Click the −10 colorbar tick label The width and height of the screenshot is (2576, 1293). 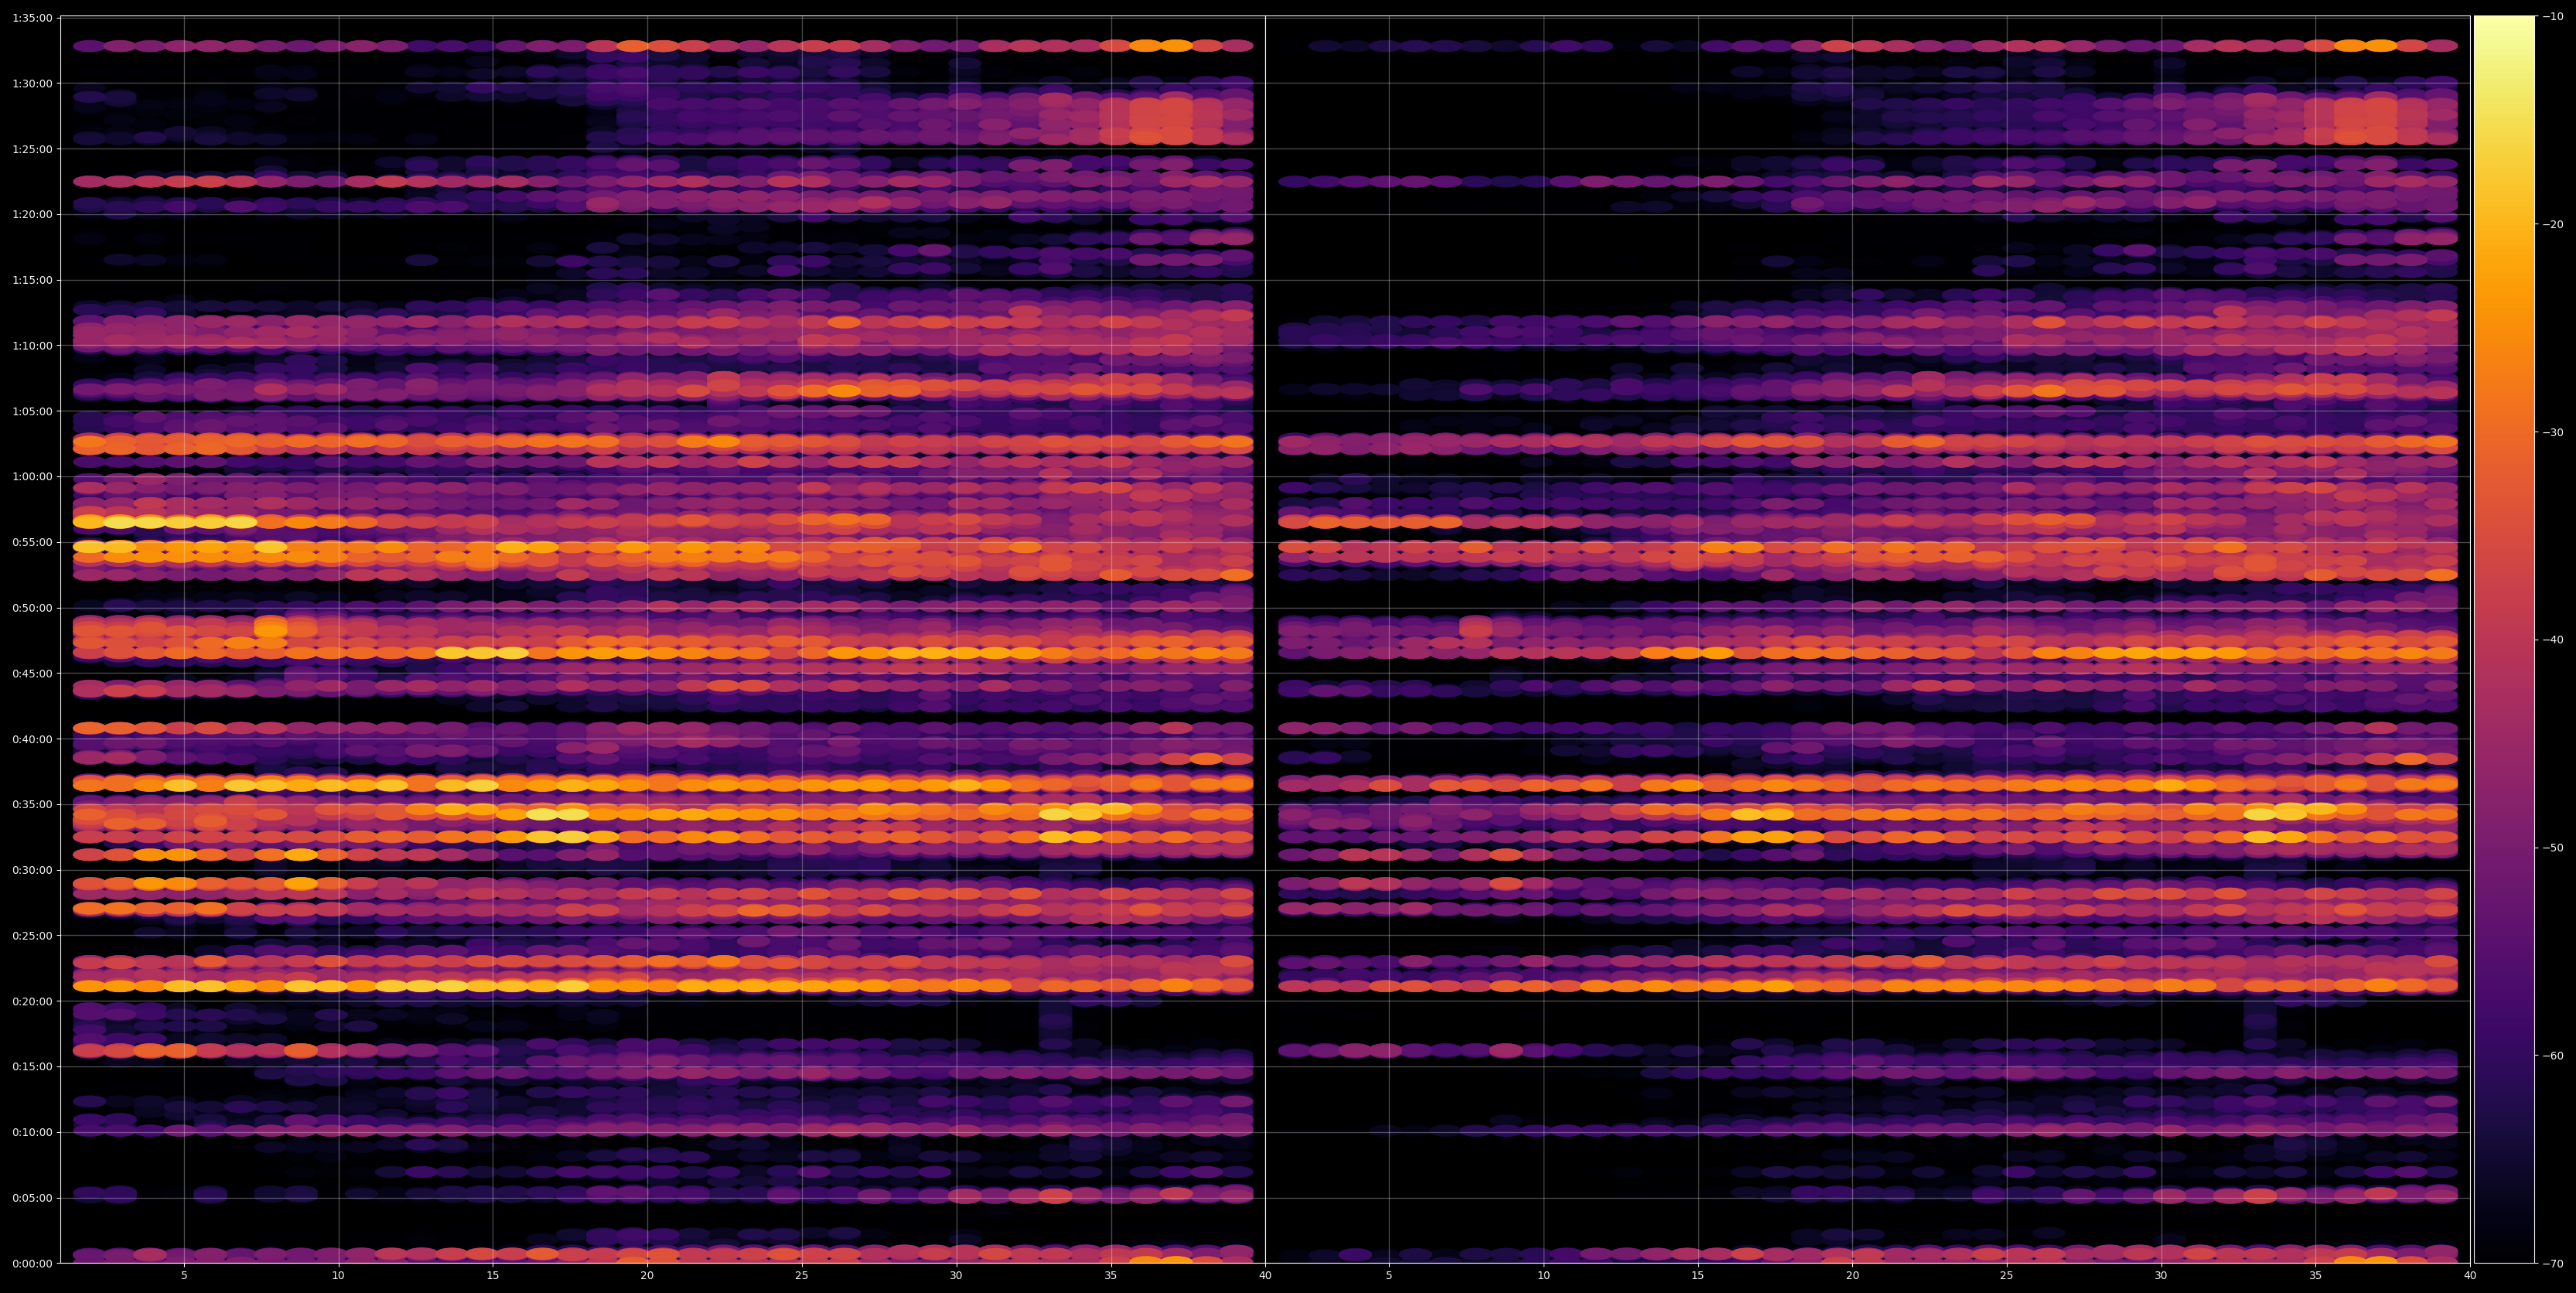pos(2553,16)
